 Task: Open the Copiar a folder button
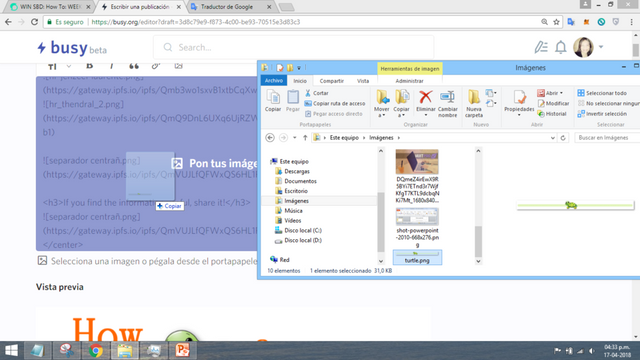click(401, 104)
